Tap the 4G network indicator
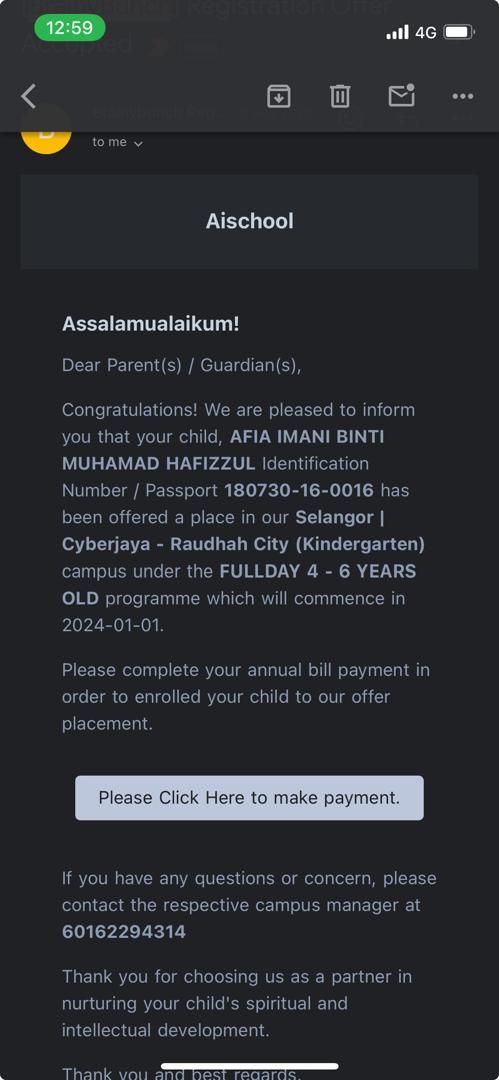This screenshot has height=1080, width=499. [x=425, y=32]
